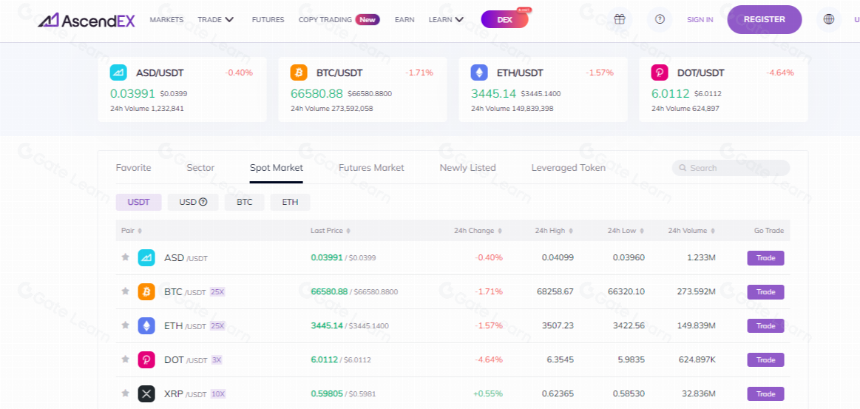Click the 3X leverage badge on DOT

(x=216, y=360)
